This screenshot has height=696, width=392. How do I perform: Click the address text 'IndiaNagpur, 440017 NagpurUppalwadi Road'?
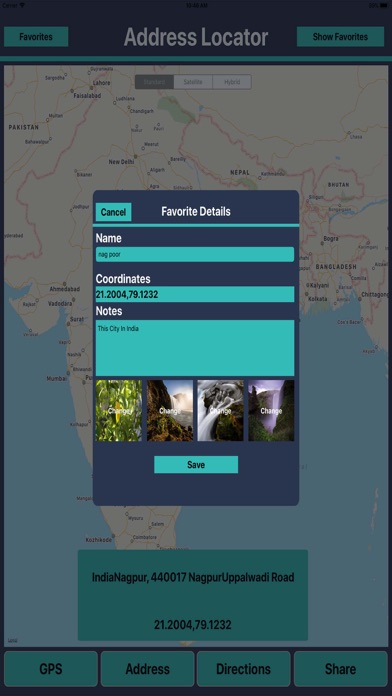(x=193, y=577)
